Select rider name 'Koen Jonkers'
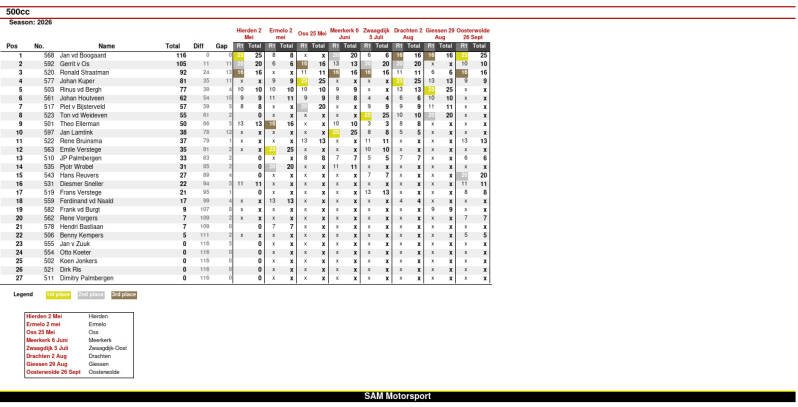 78,261
